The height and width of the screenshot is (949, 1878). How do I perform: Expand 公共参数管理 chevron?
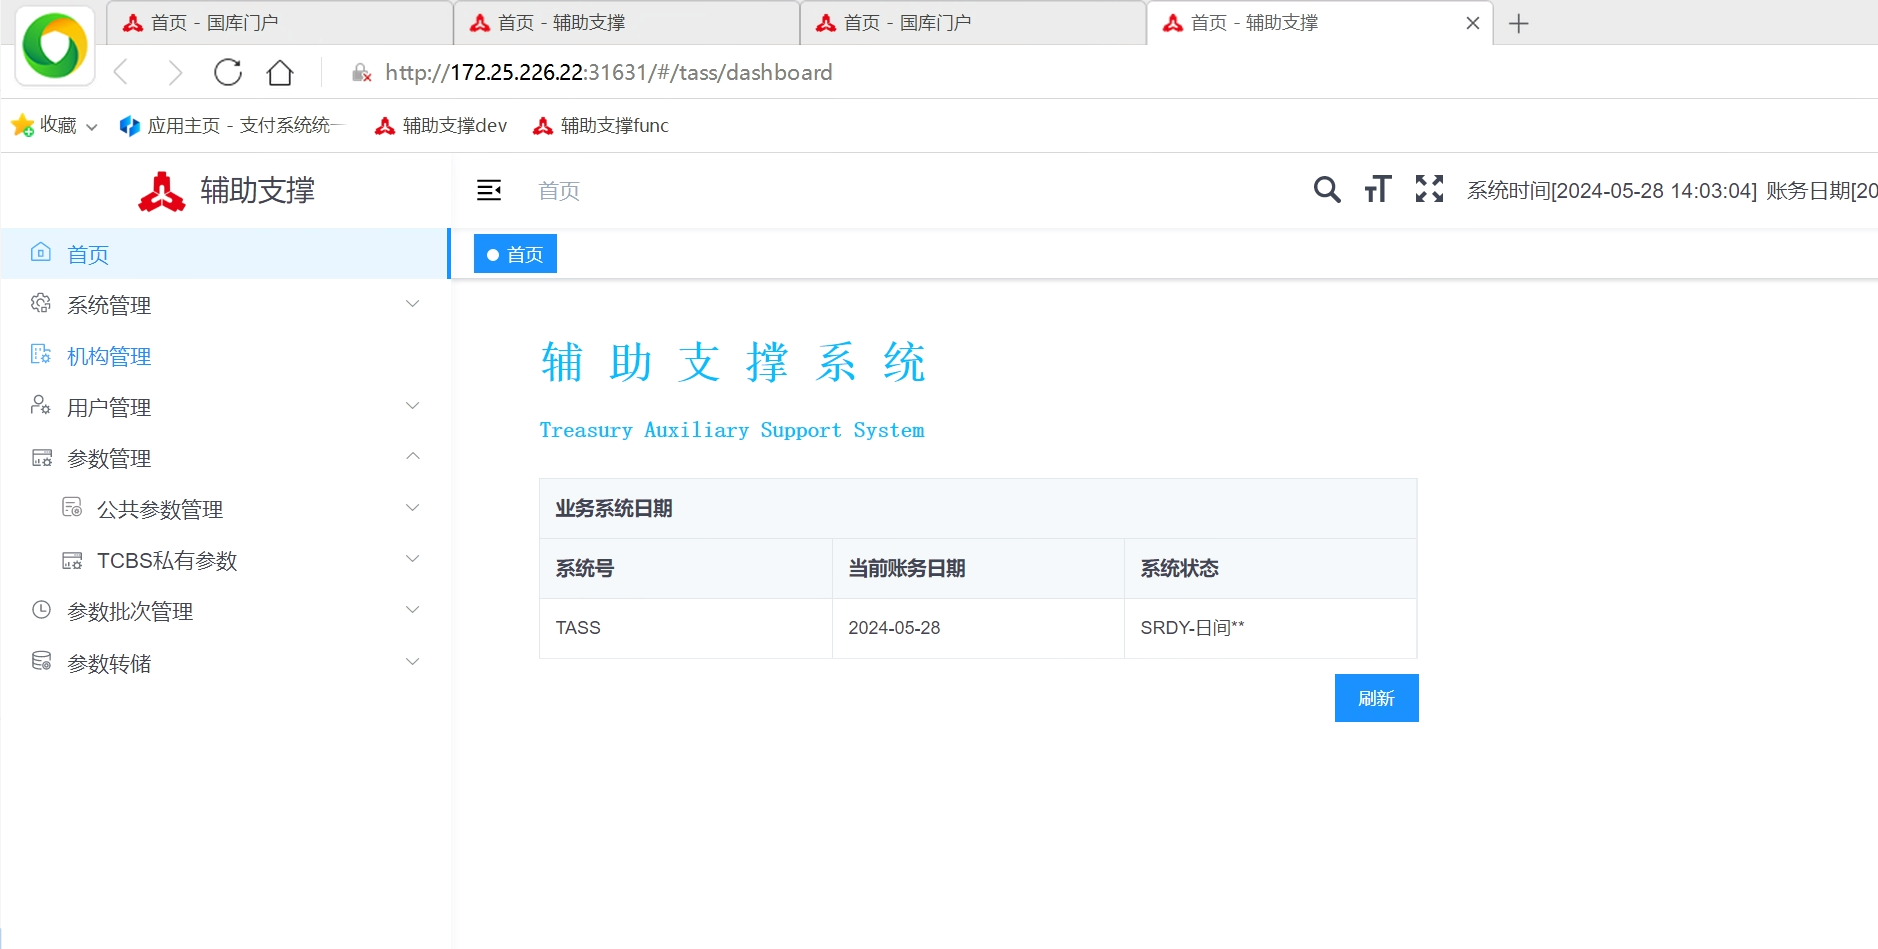click(x=412, y=507)
